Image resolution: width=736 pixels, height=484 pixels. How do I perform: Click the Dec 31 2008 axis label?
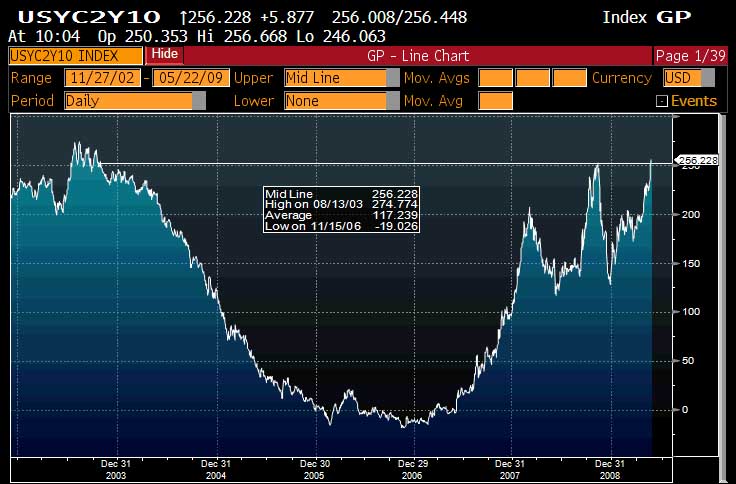click(610, 469)
